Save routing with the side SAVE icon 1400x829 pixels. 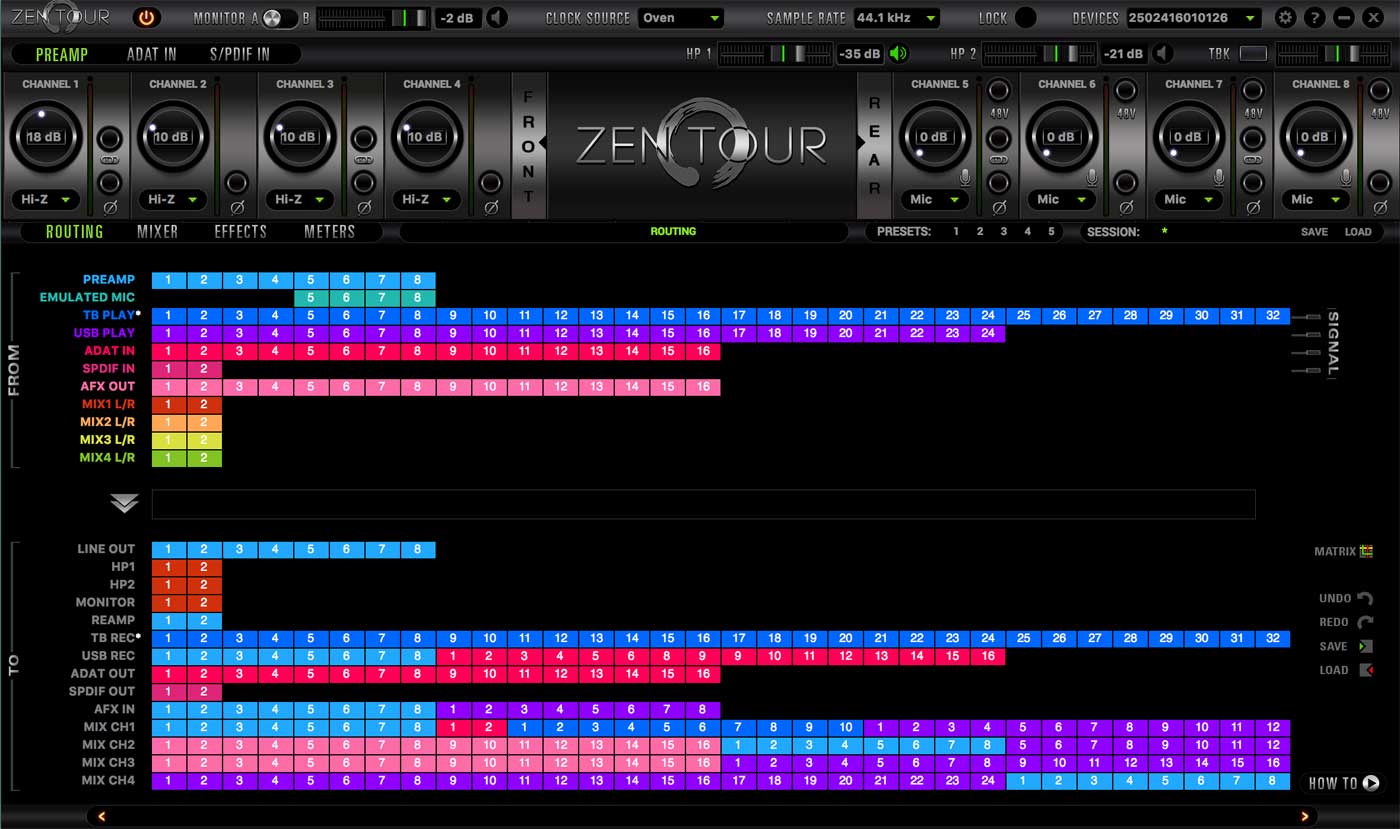(x=1365, y=646)
